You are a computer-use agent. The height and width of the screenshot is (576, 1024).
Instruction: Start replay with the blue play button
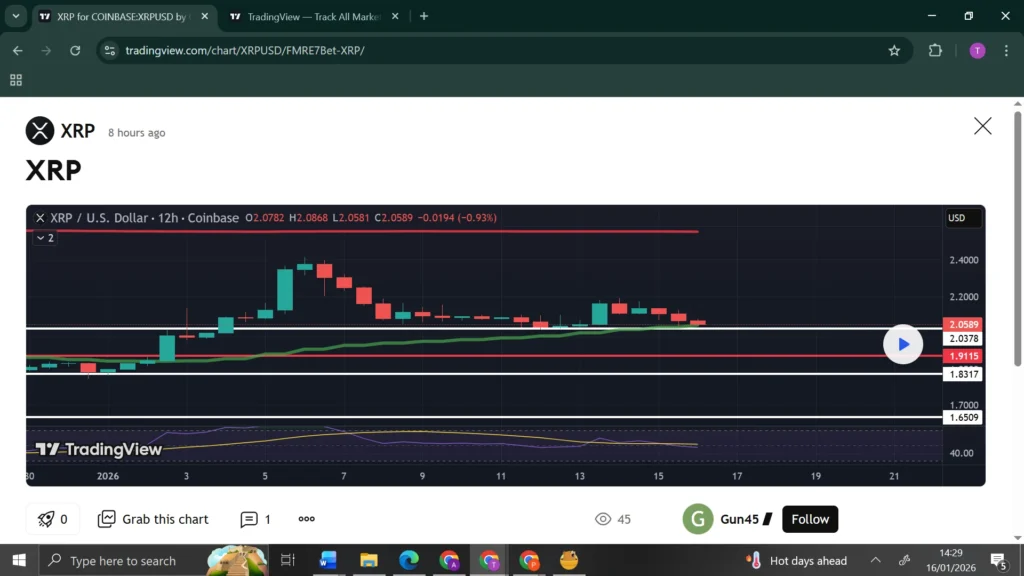click(903, 343)
